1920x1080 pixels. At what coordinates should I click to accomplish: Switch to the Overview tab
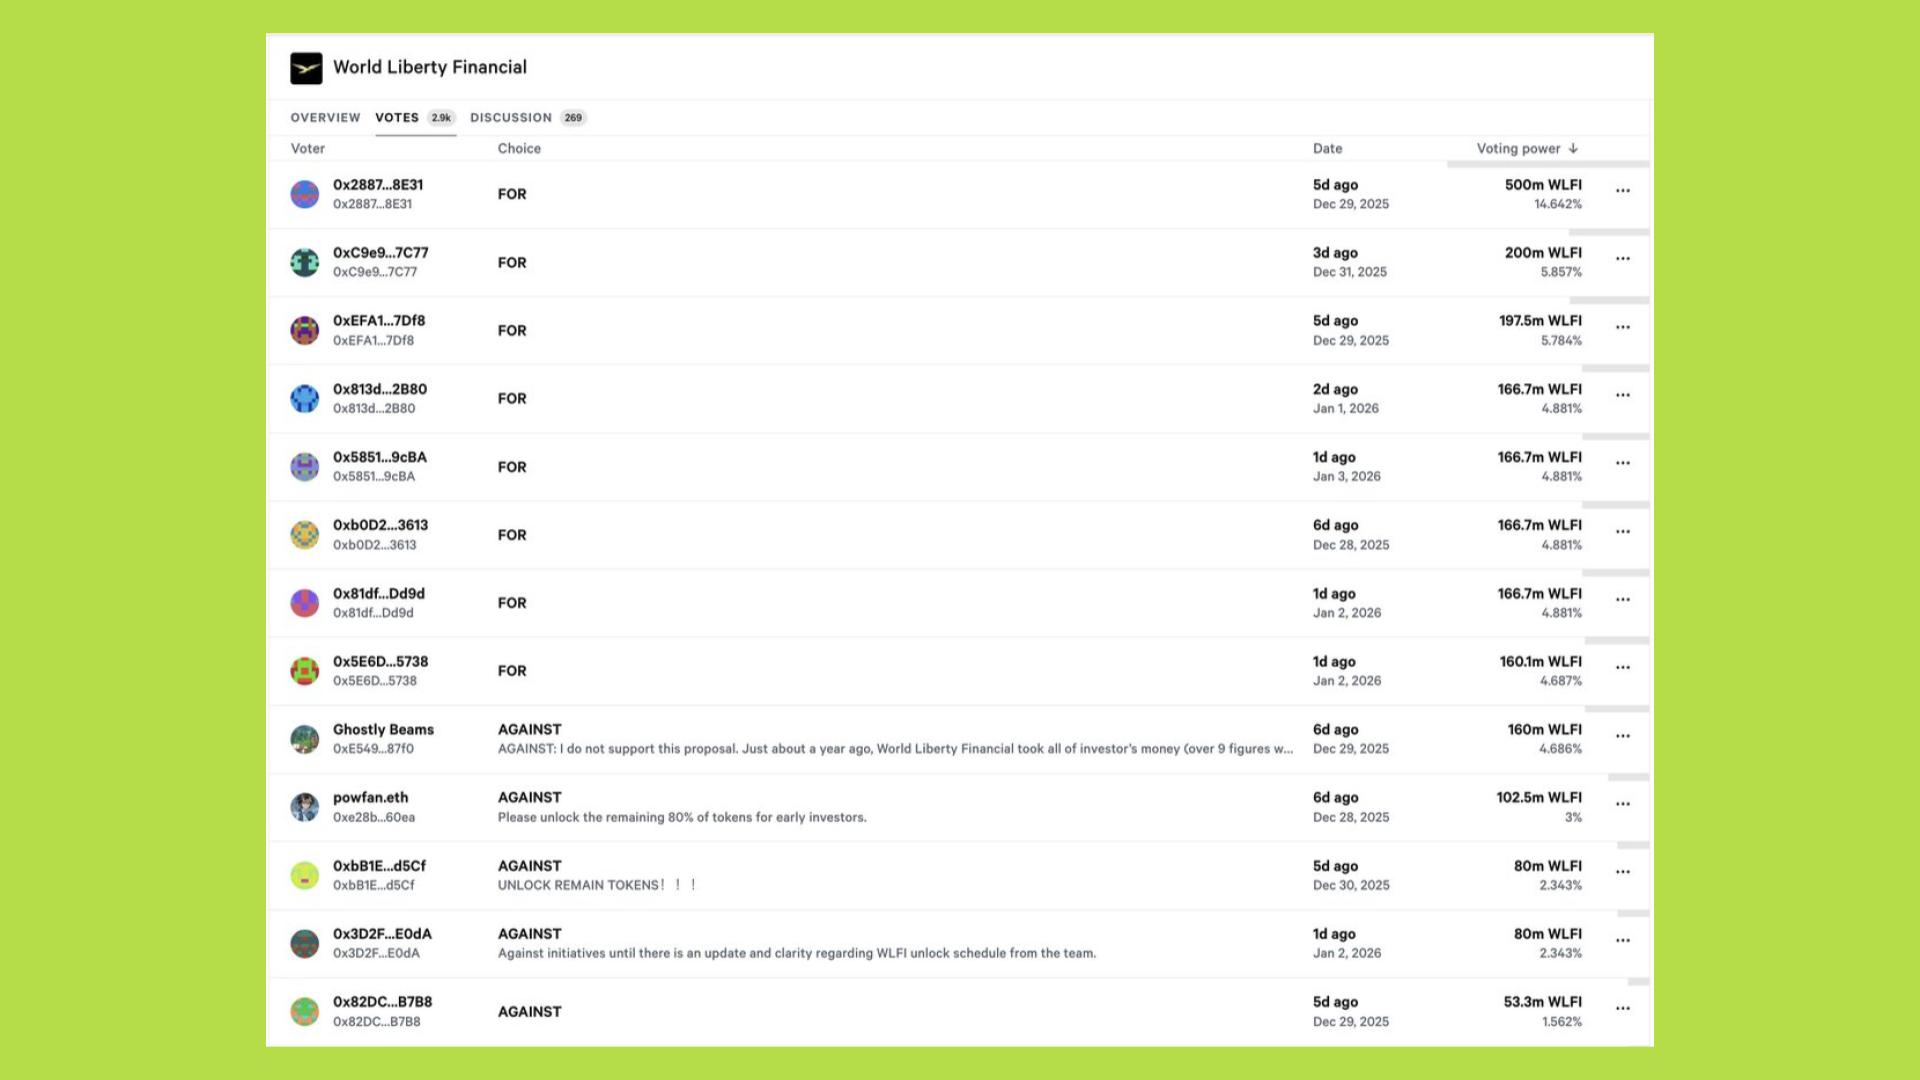pyautogui.click(x=325, y=118)
